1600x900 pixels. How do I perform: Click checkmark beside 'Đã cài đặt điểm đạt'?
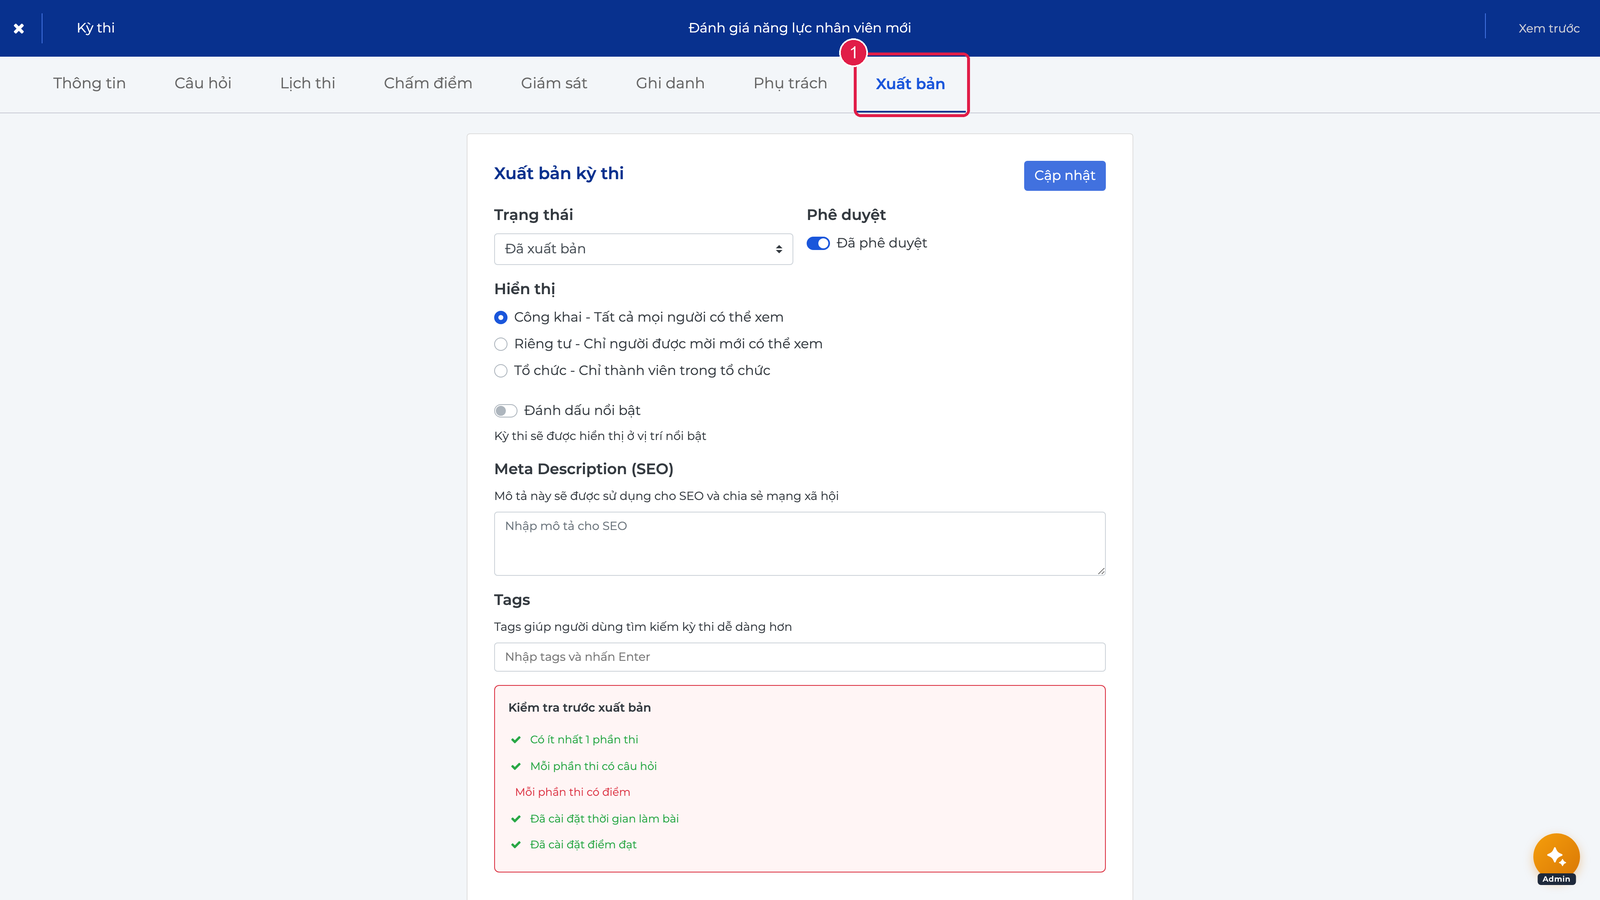(x=516, y=845)
